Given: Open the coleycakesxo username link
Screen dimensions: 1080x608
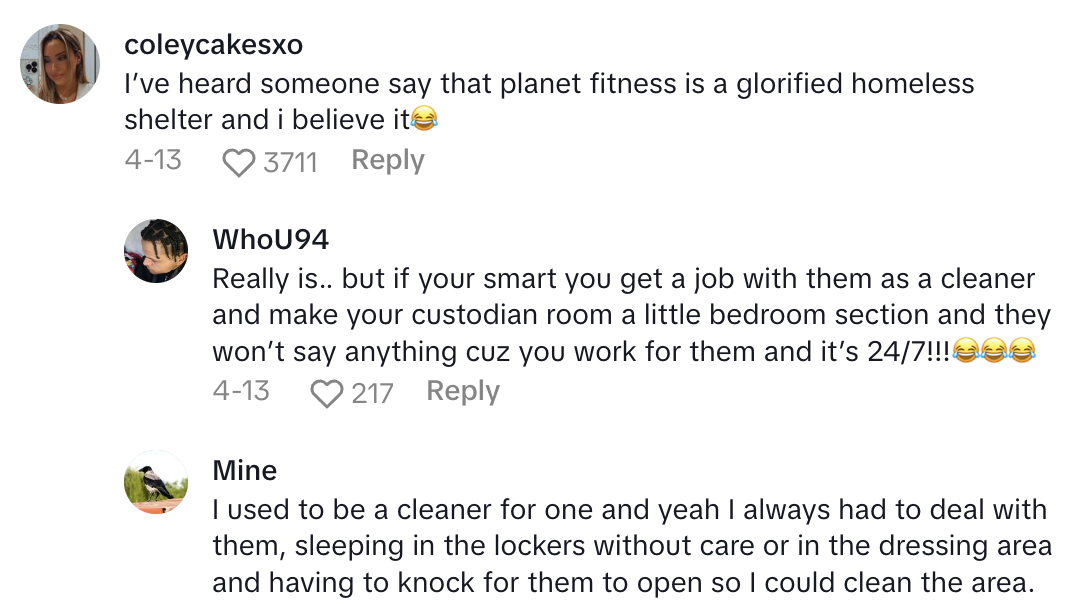Looking at the screenshot, I should point(213,45).
